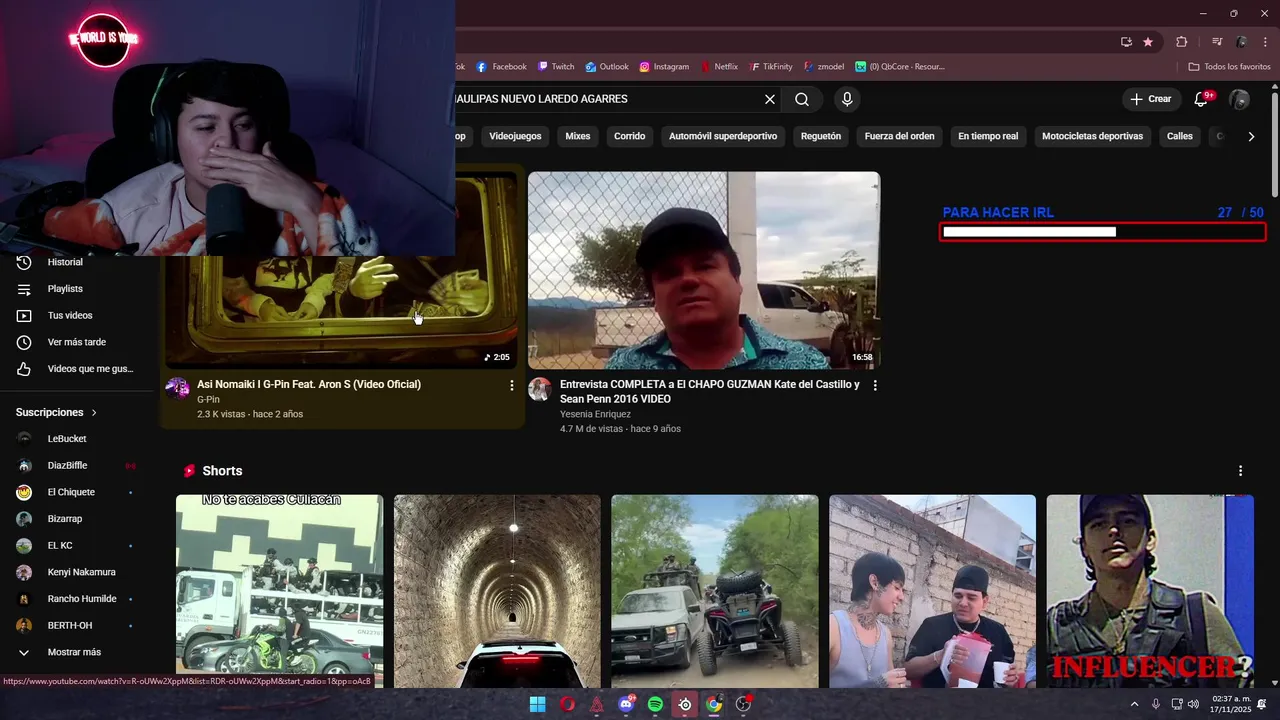Open options for El Chapo Guzman interview video
1280x720 pixels.
click(x=875, y=385)
